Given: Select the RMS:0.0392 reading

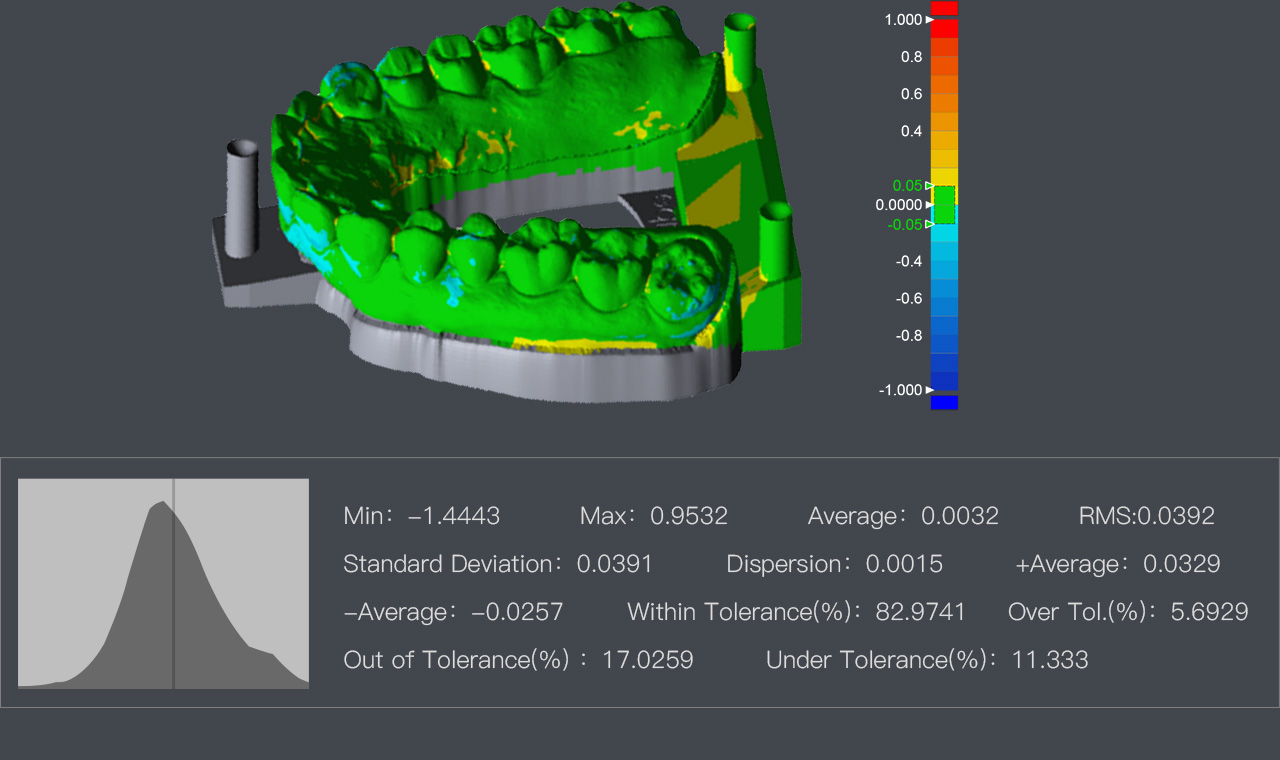Looking at the screenshot, I should (1147, 516).
